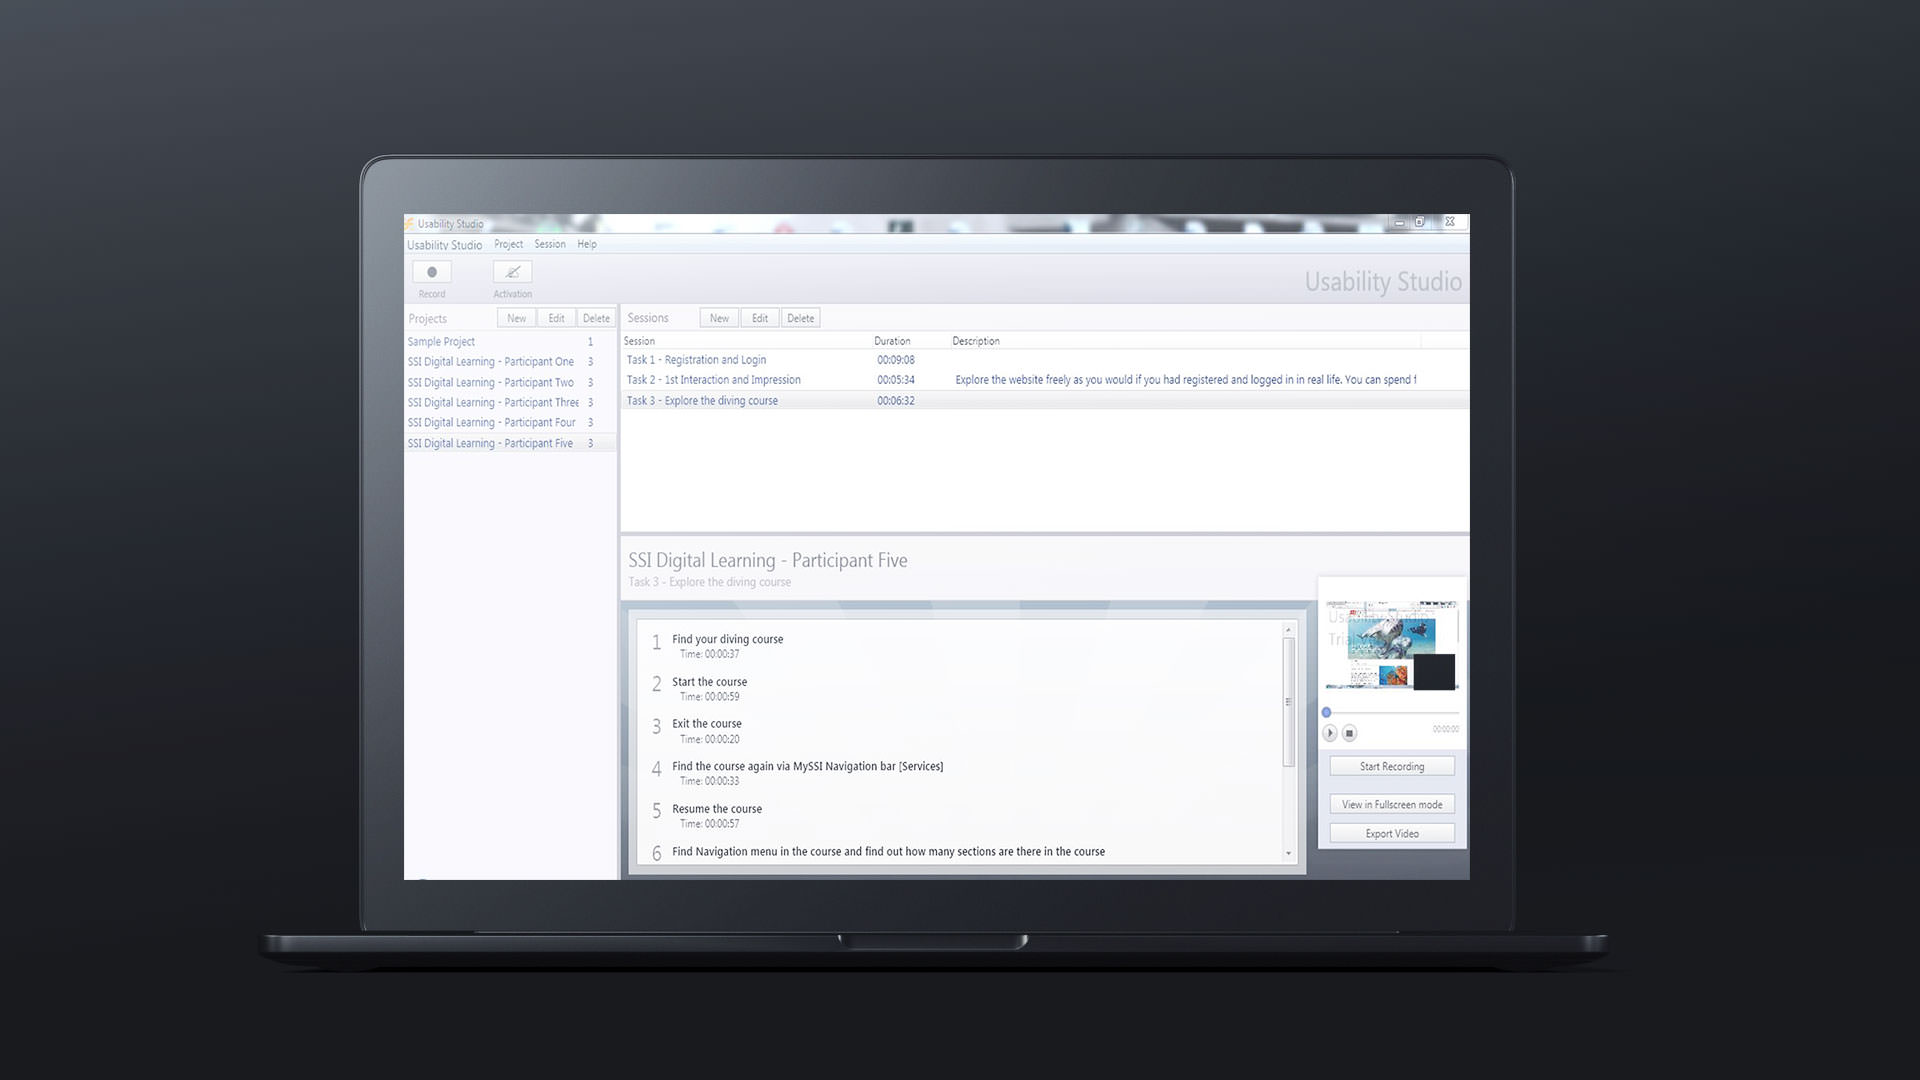Select Task 1 - Registration and Login session

696,360
